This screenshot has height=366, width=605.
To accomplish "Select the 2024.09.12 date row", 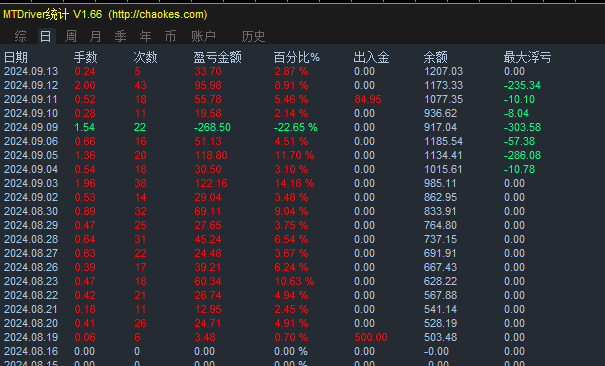I will [31, 85].
